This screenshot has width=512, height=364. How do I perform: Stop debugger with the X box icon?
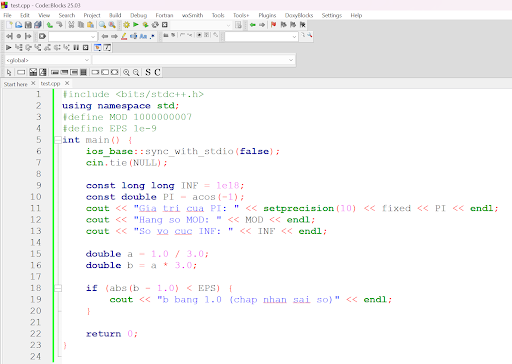click(86, 48)
